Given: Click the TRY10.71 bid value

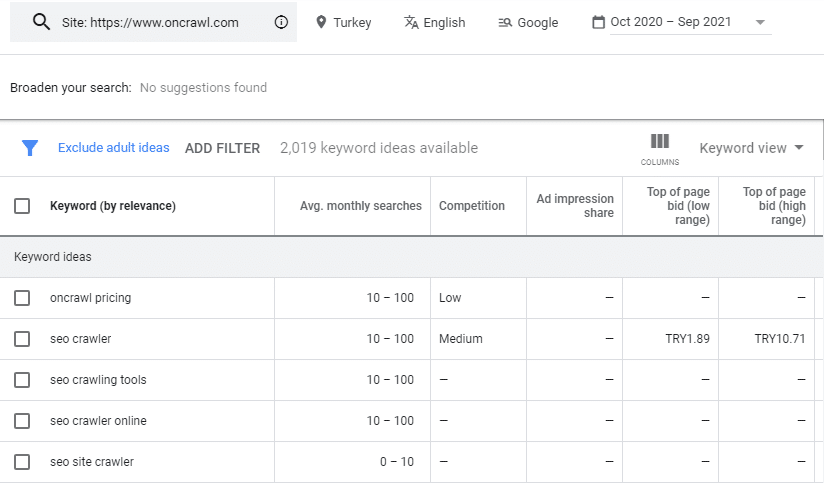Looking at the screenshot, I should (x=780, y=338).
